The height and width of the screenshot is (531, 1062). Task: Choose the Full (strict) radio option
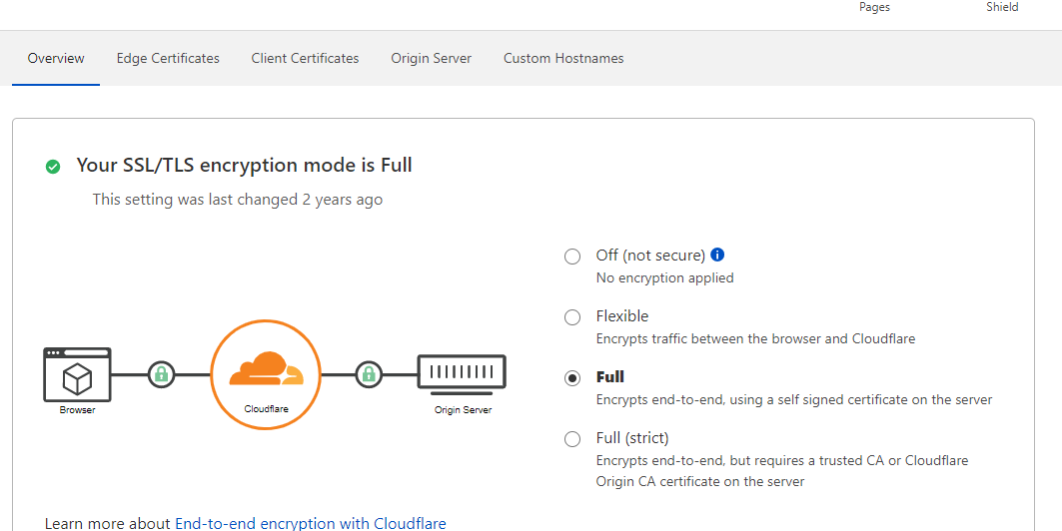tap(572, 439)
